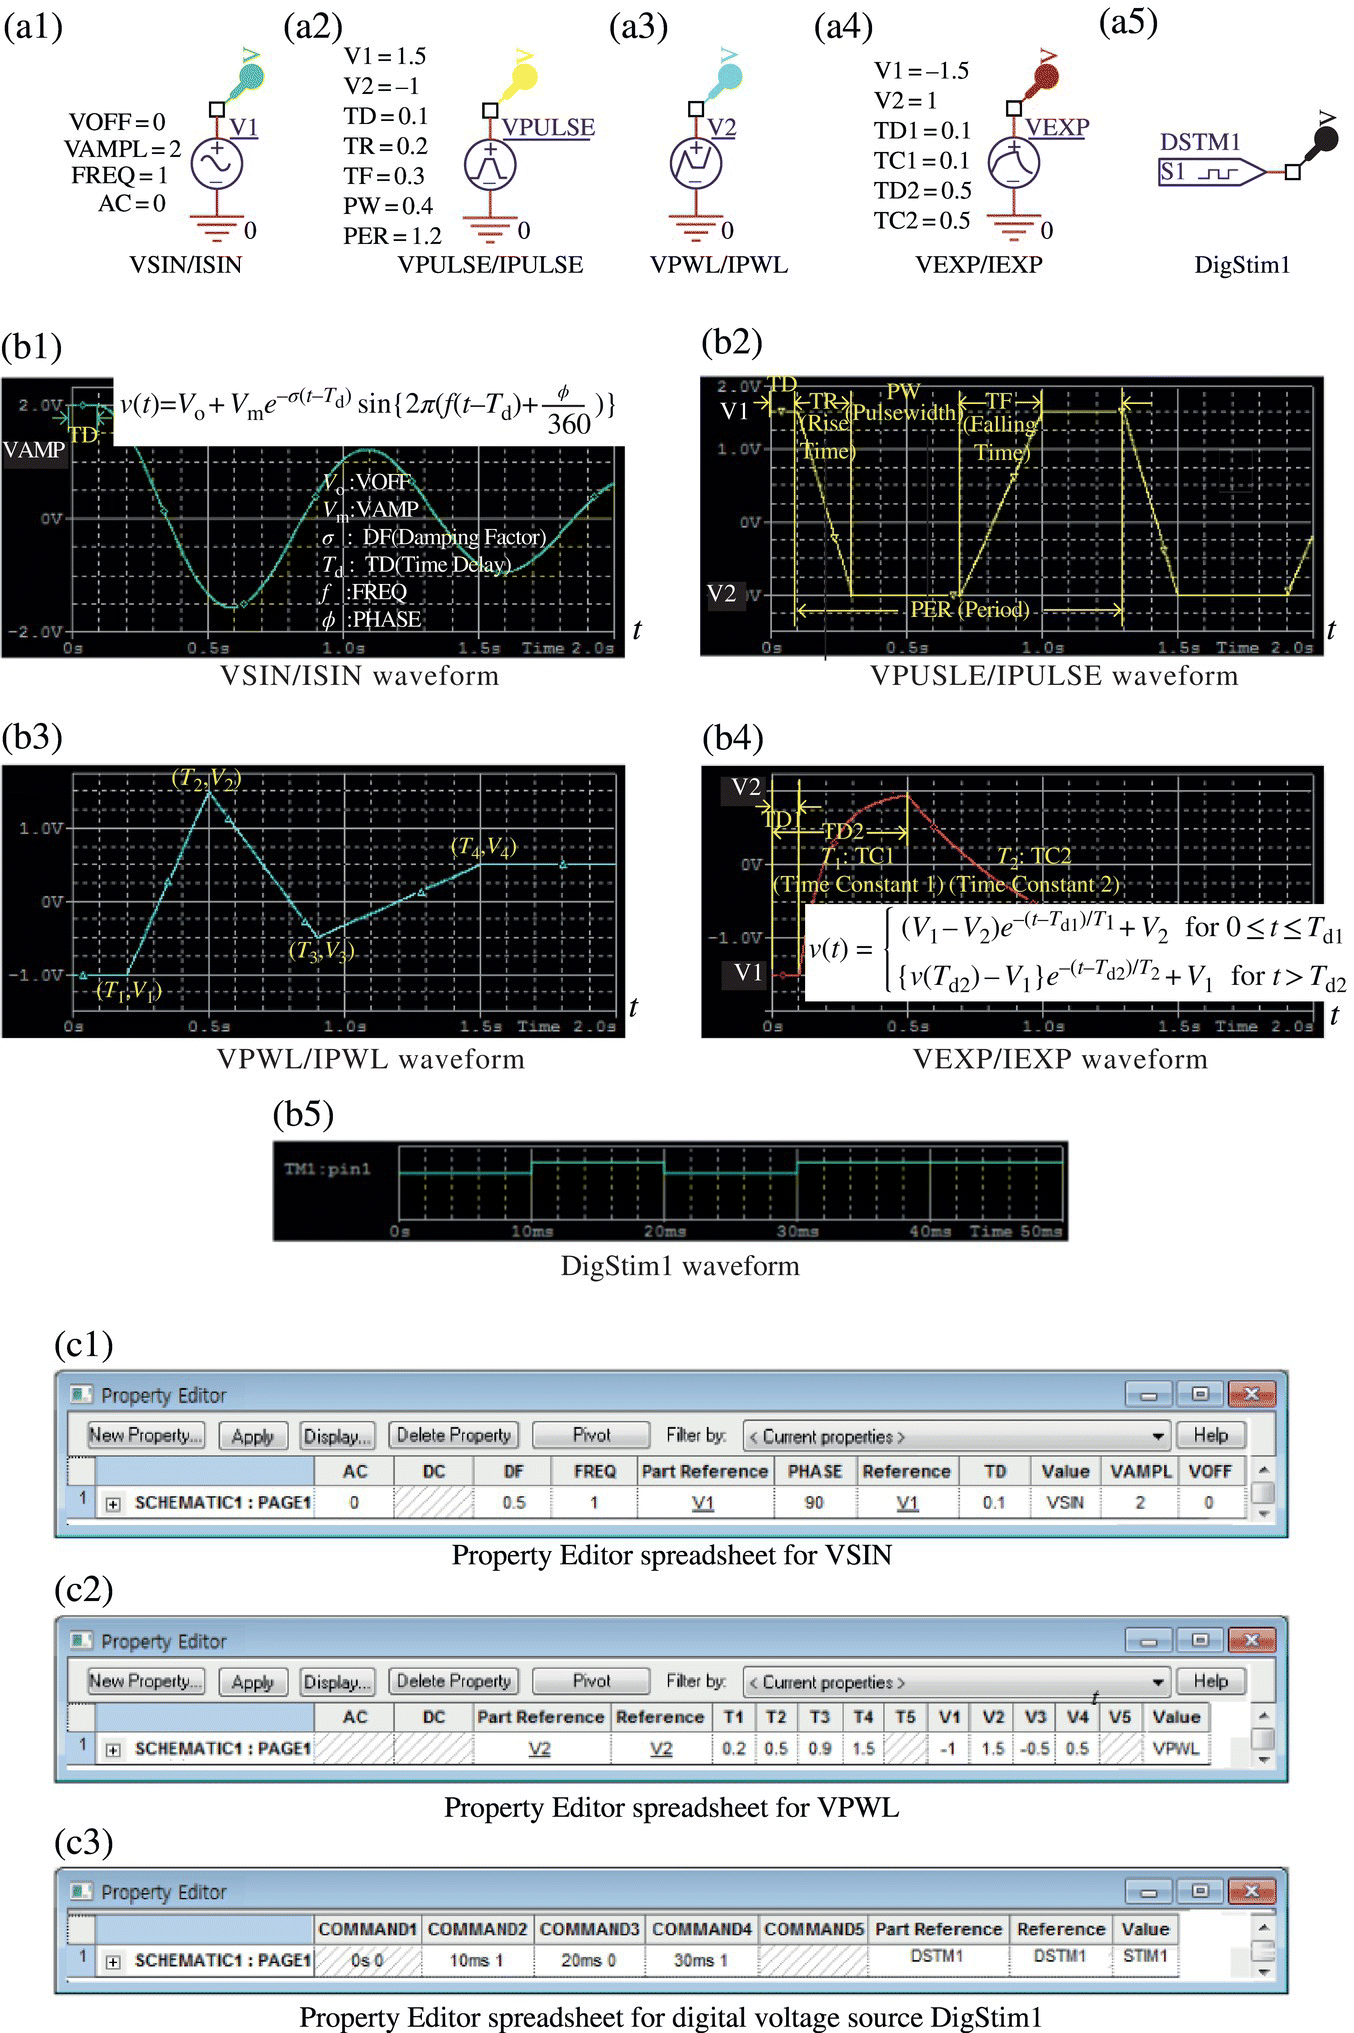Click VAMPL cell with value 2
The image size is (1354, 2033).
coord(1140,1502)
